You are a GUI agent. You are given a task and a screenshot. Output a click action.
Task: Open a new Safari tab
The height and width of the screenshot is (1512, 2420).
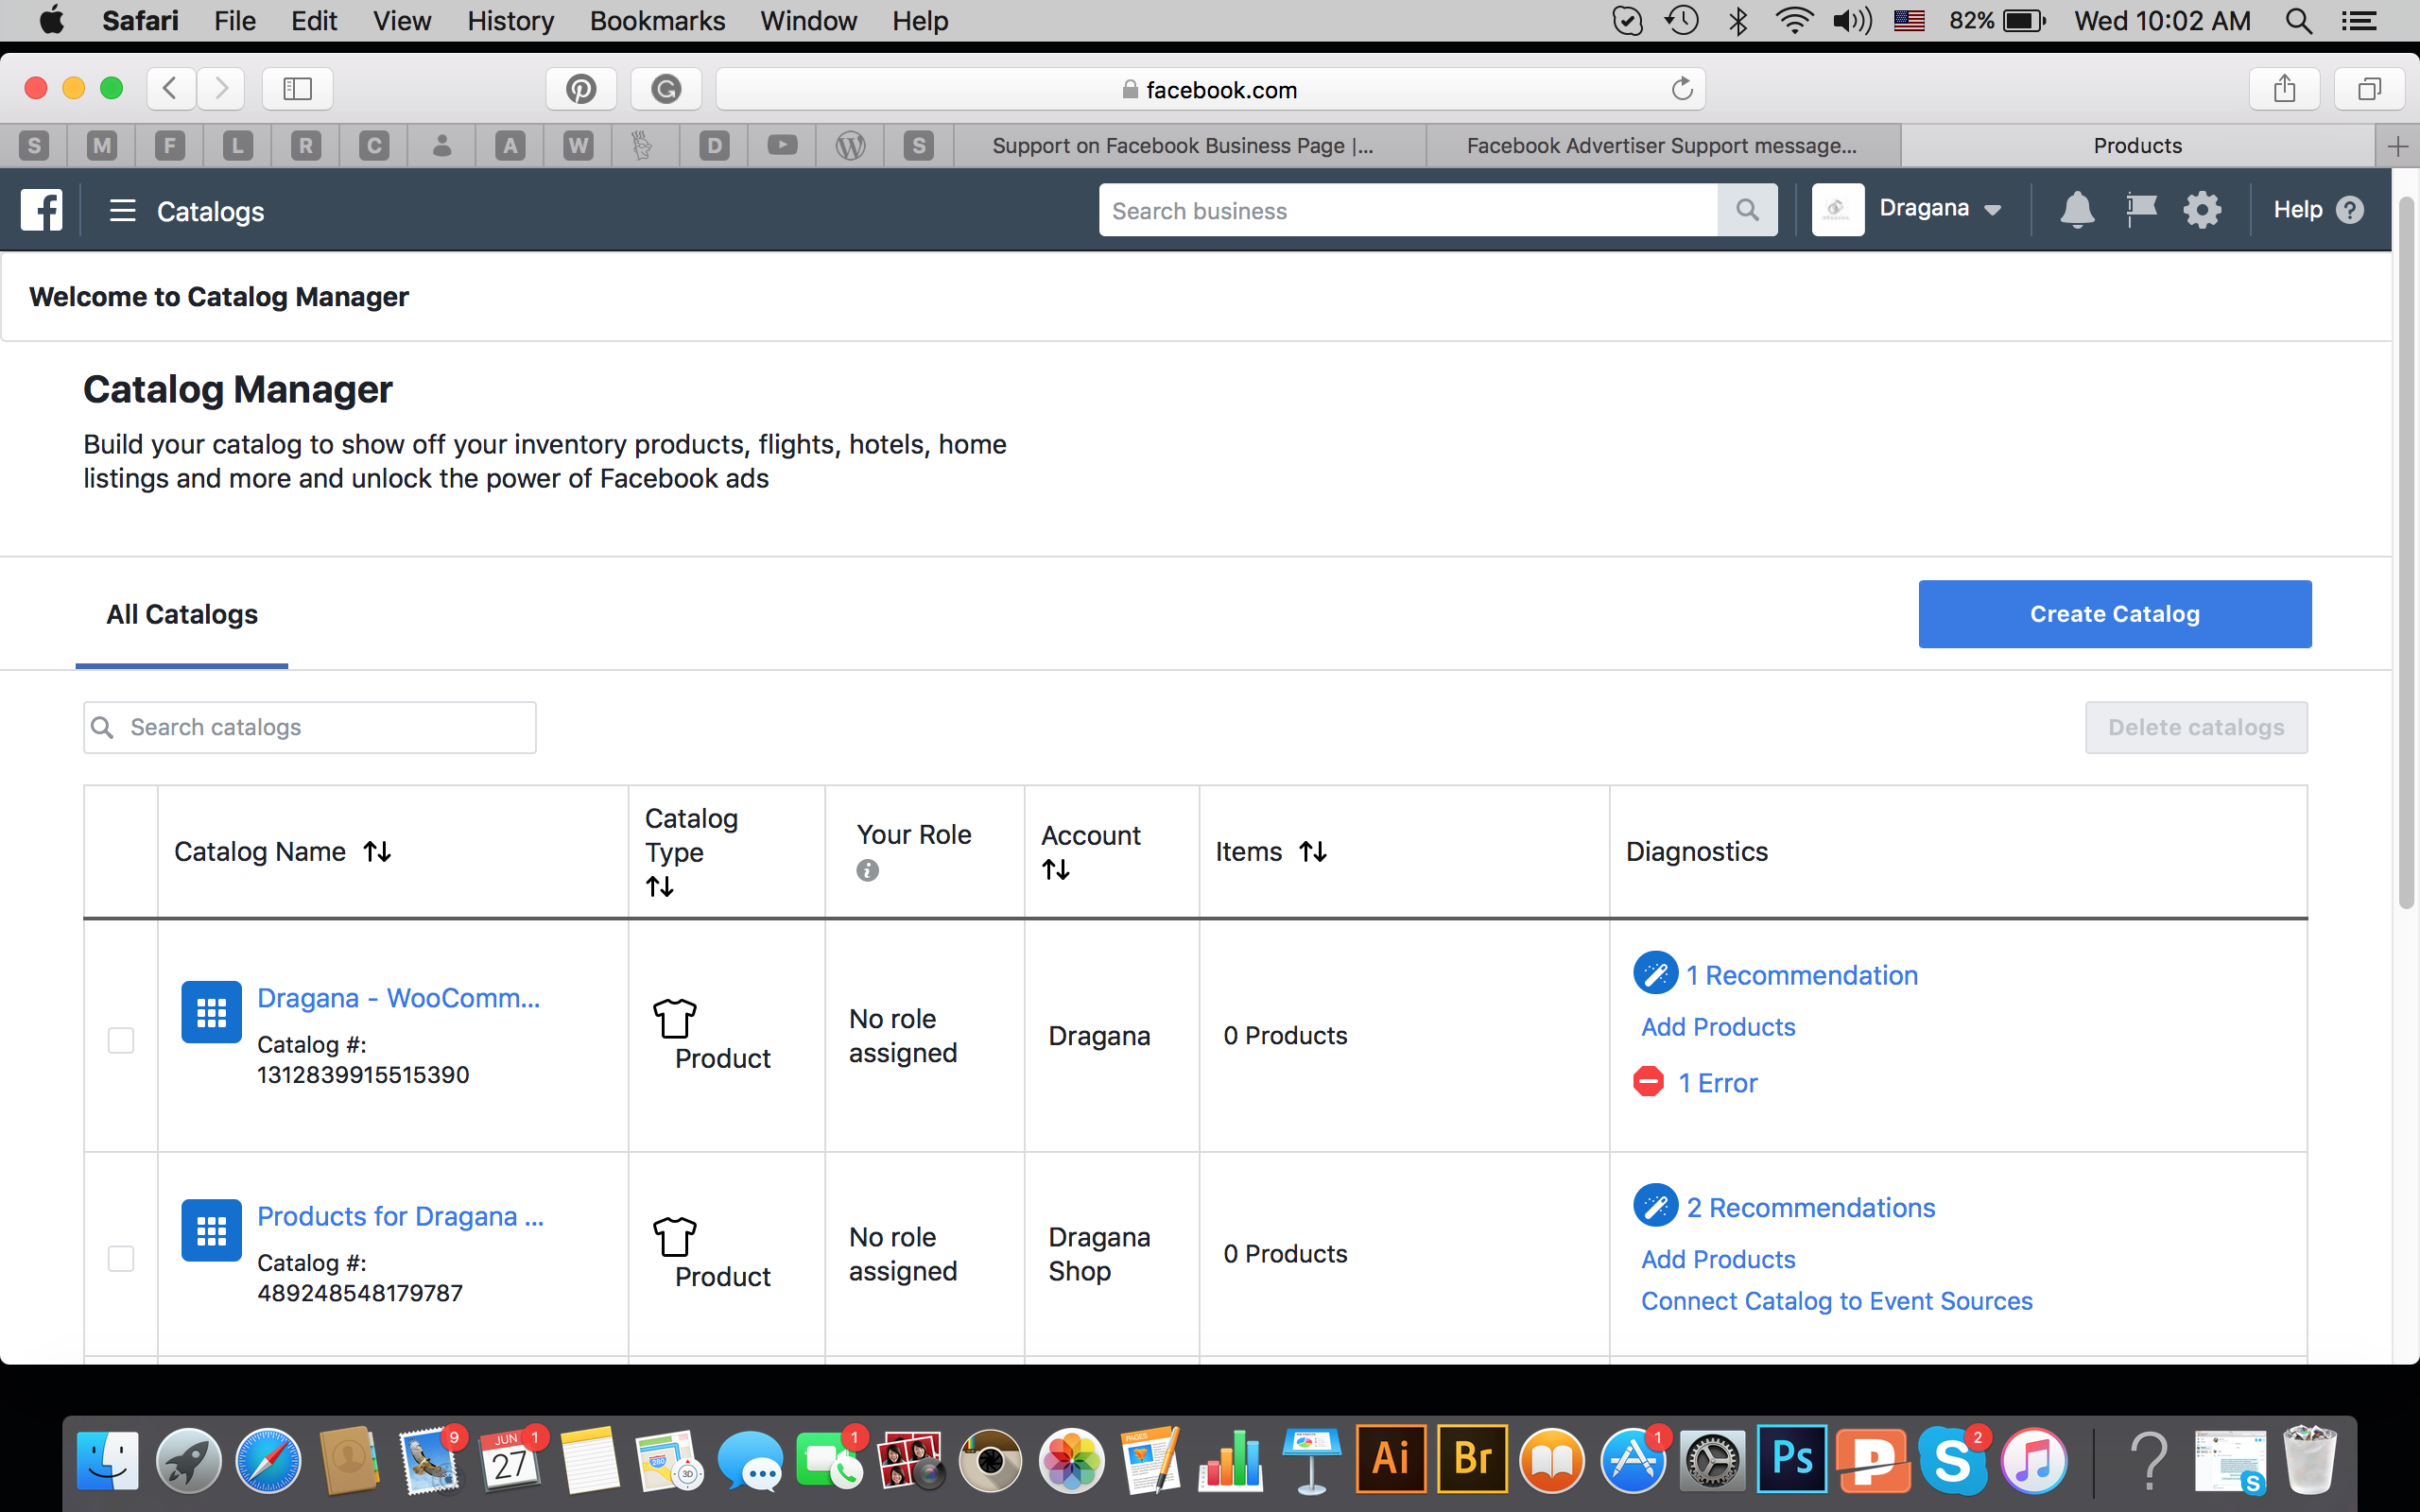click(2397, 146)
